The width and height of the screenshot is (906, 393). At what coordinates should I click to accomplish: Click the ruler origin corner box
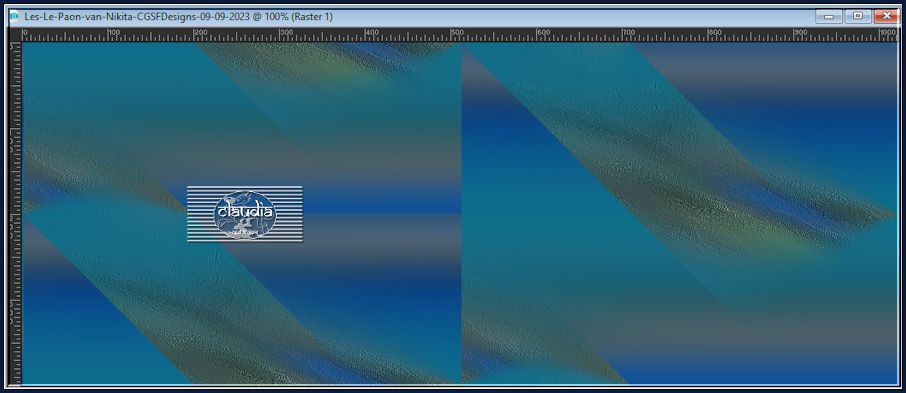coord(16,35)
